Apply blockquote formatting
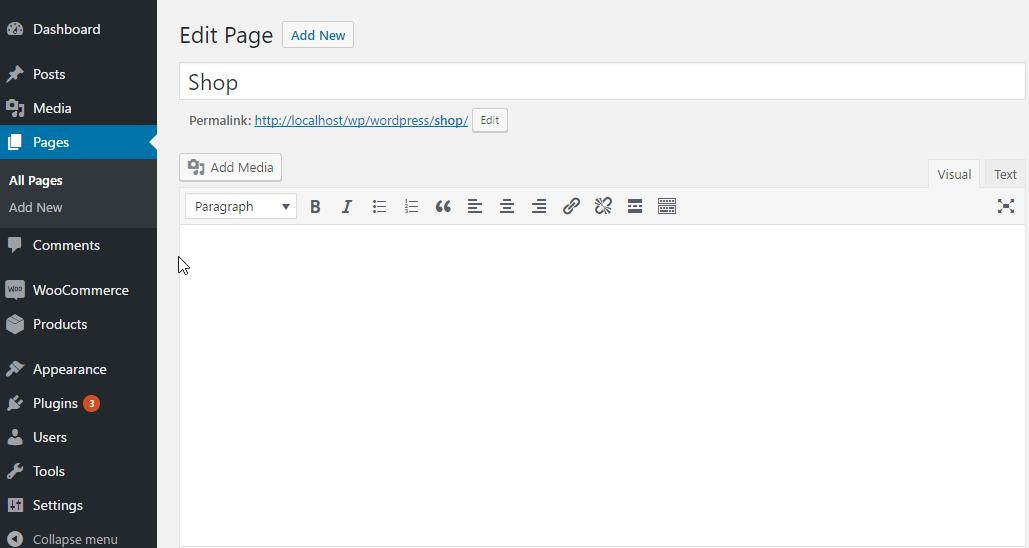1029x548 pixels. click(x=443, y=207)
